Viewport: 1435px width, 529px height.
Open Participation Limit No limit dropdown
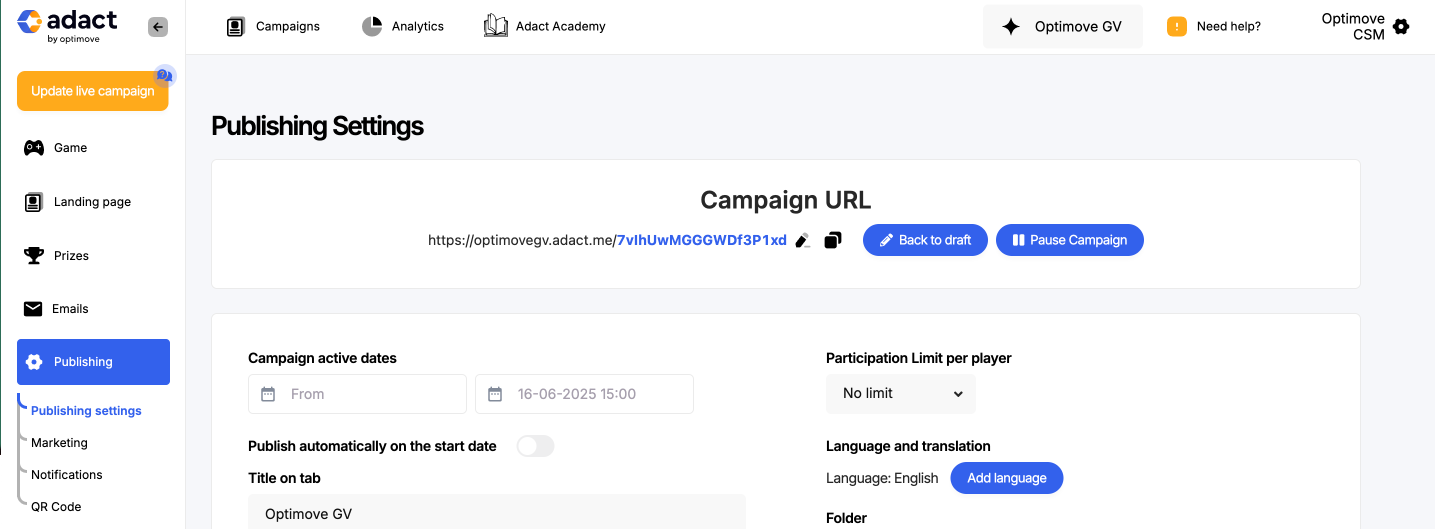click(x=901, y=394)
